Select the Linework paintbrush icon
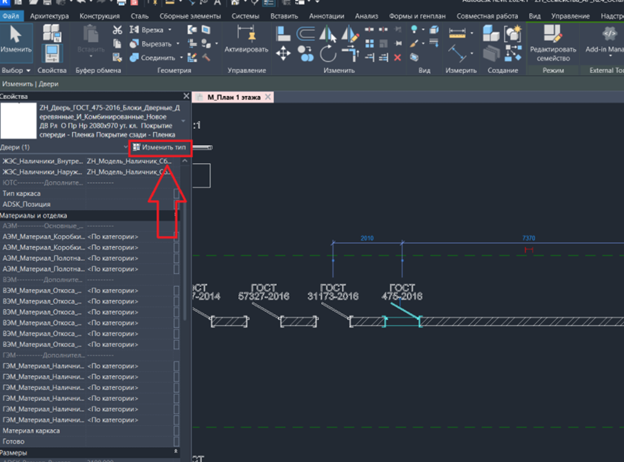Image resolution: width=624 pixels, height=462 pixels. coord(414,43)
